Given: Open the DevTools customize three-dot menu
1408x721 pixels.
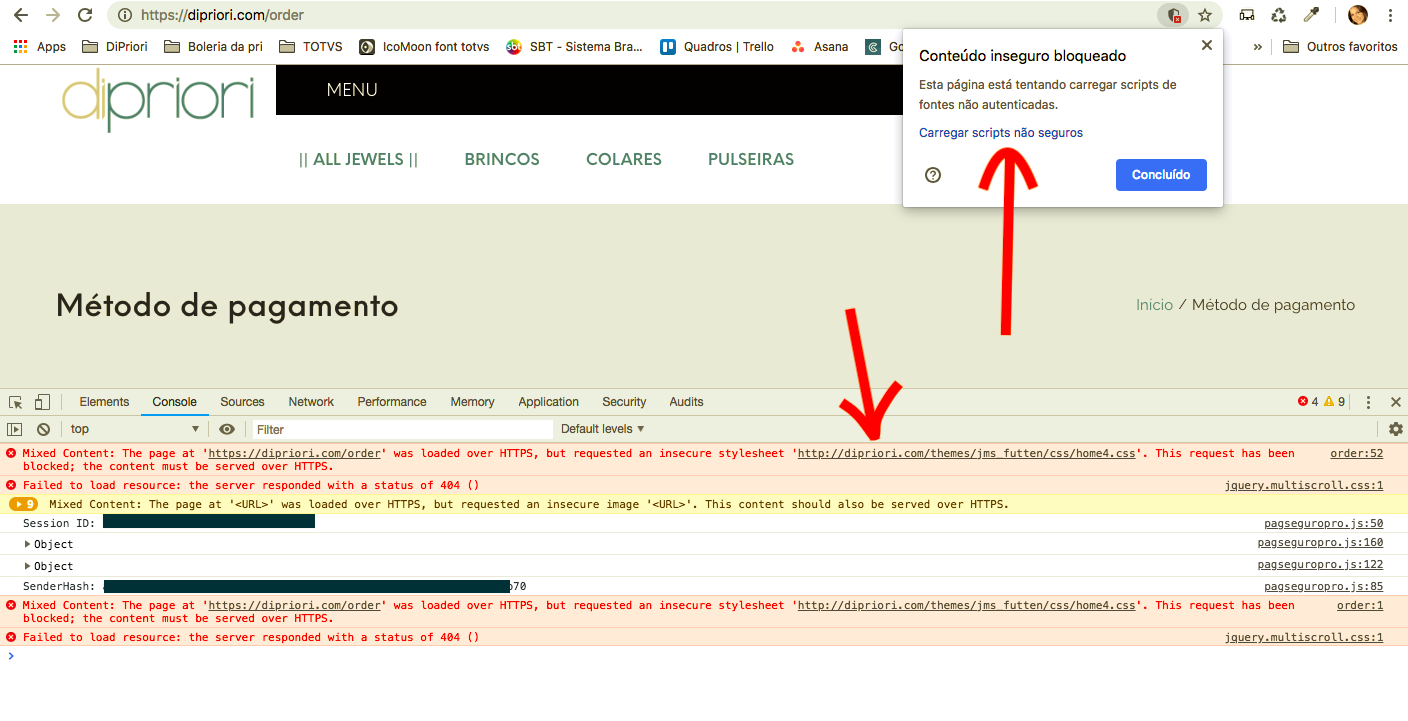Looking at the screenshot, I should click(x=1369, y=402).
